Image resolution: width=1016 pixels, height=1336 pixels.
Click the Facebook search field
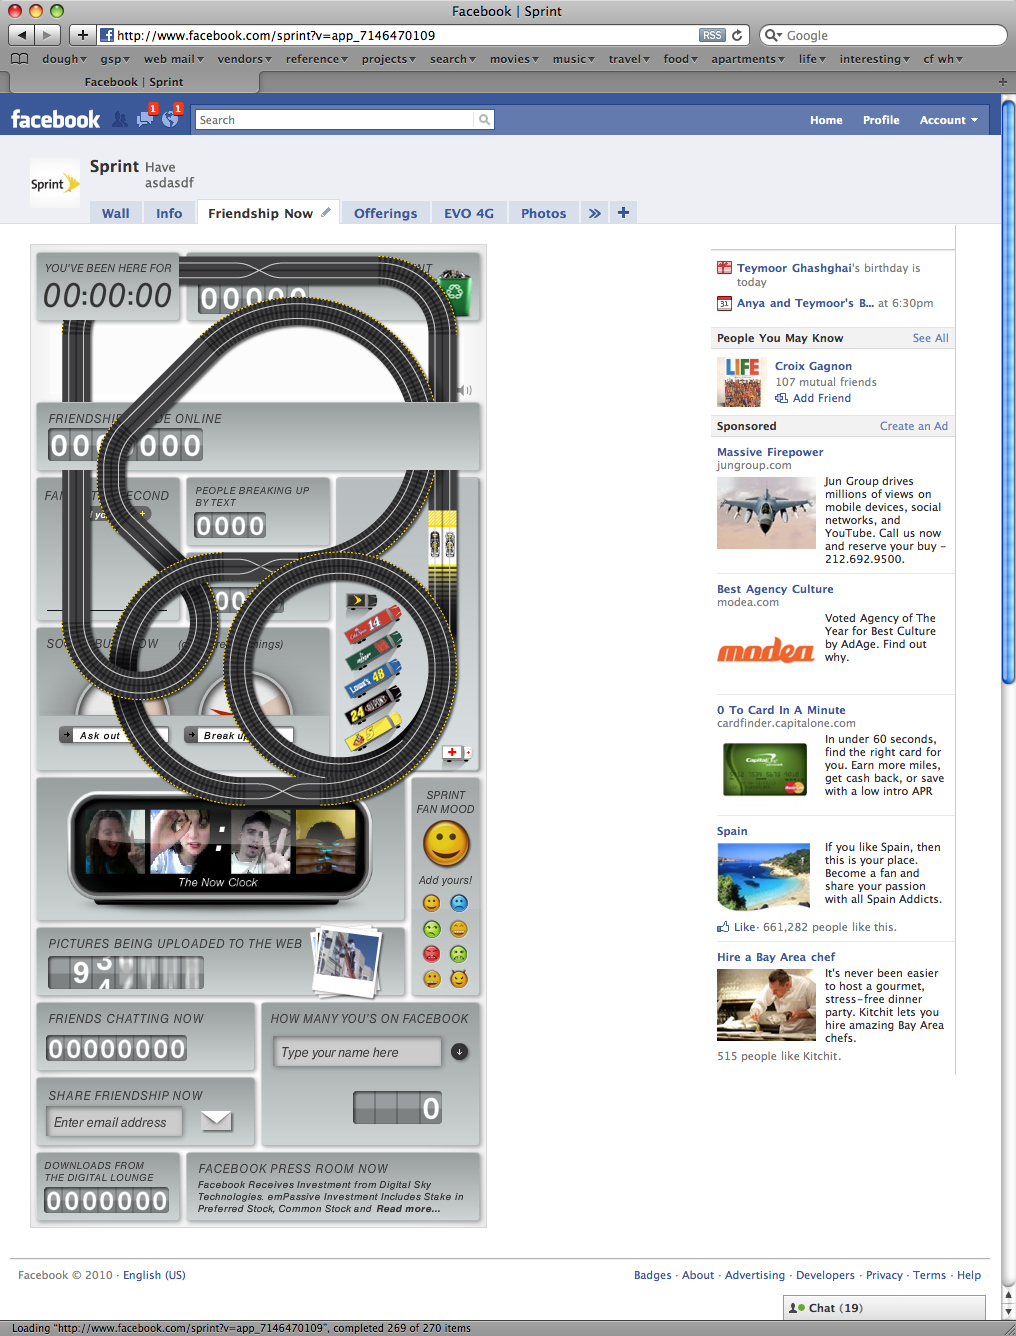[x=334, y=120]
